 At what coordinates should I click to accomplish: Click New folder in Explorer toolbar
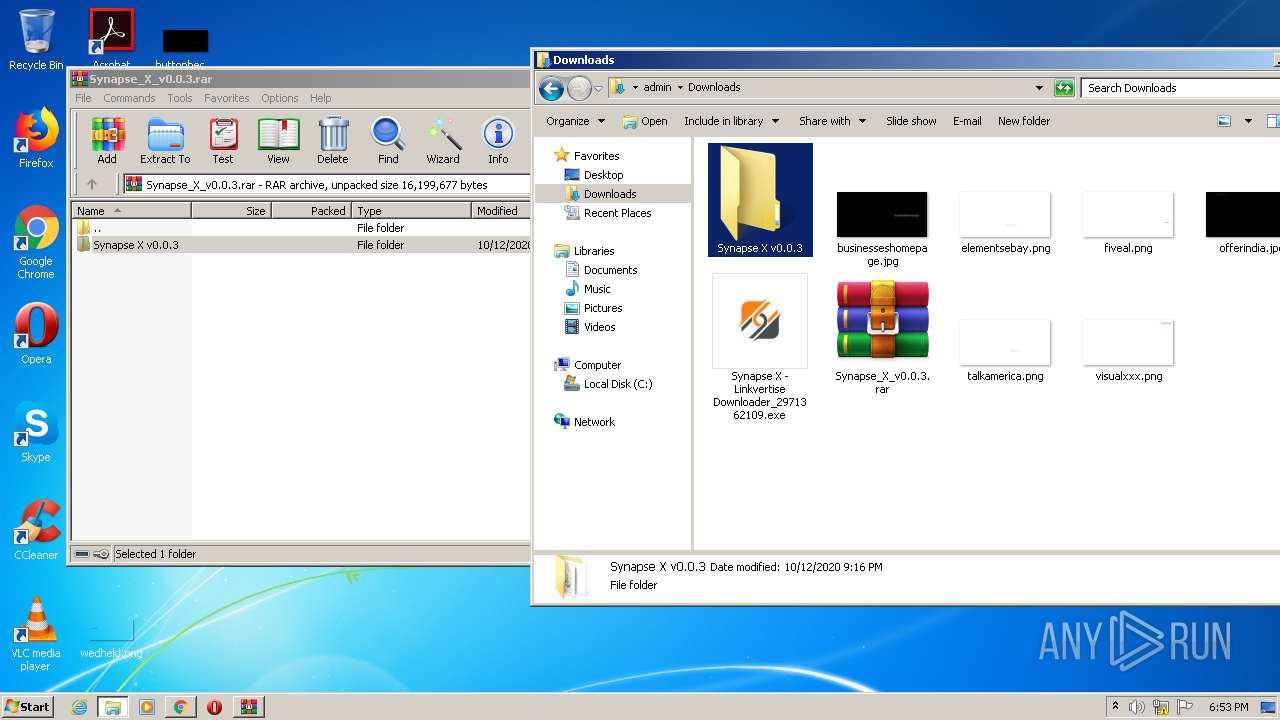[x=1024, y=121]
